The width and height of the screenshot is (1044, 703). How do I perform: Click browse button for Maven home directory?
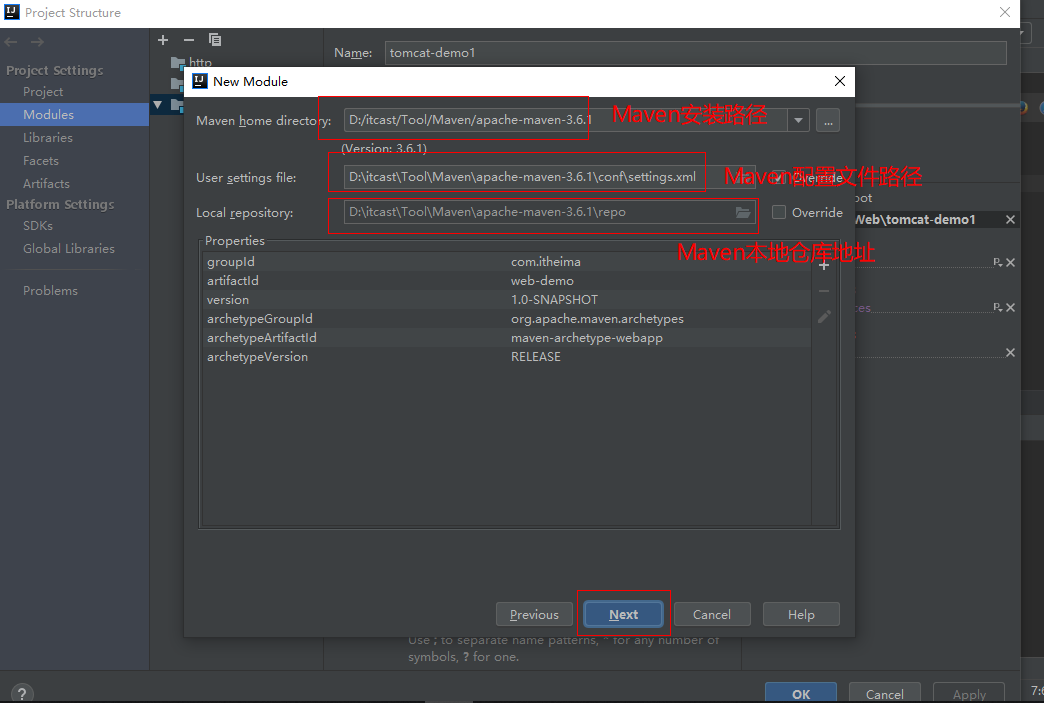827,120
